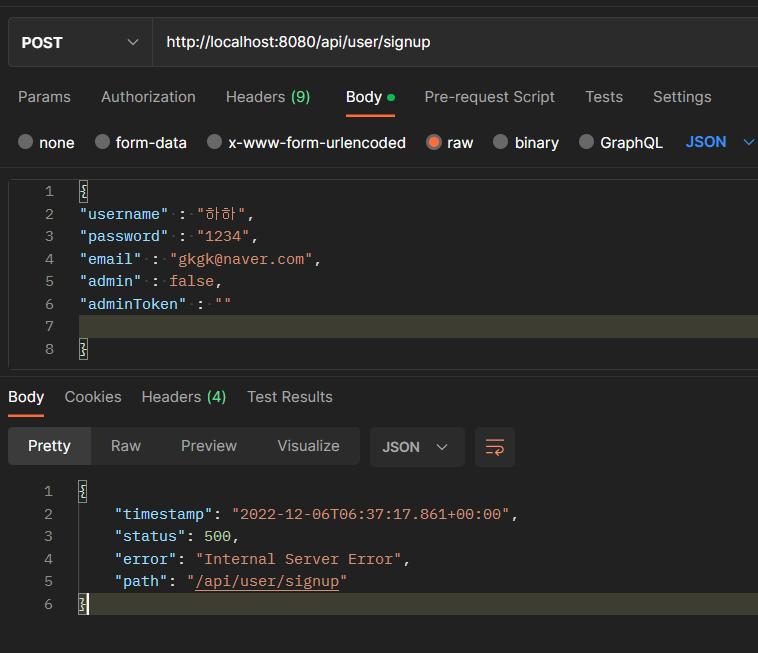Click the false value for admin

191,281
